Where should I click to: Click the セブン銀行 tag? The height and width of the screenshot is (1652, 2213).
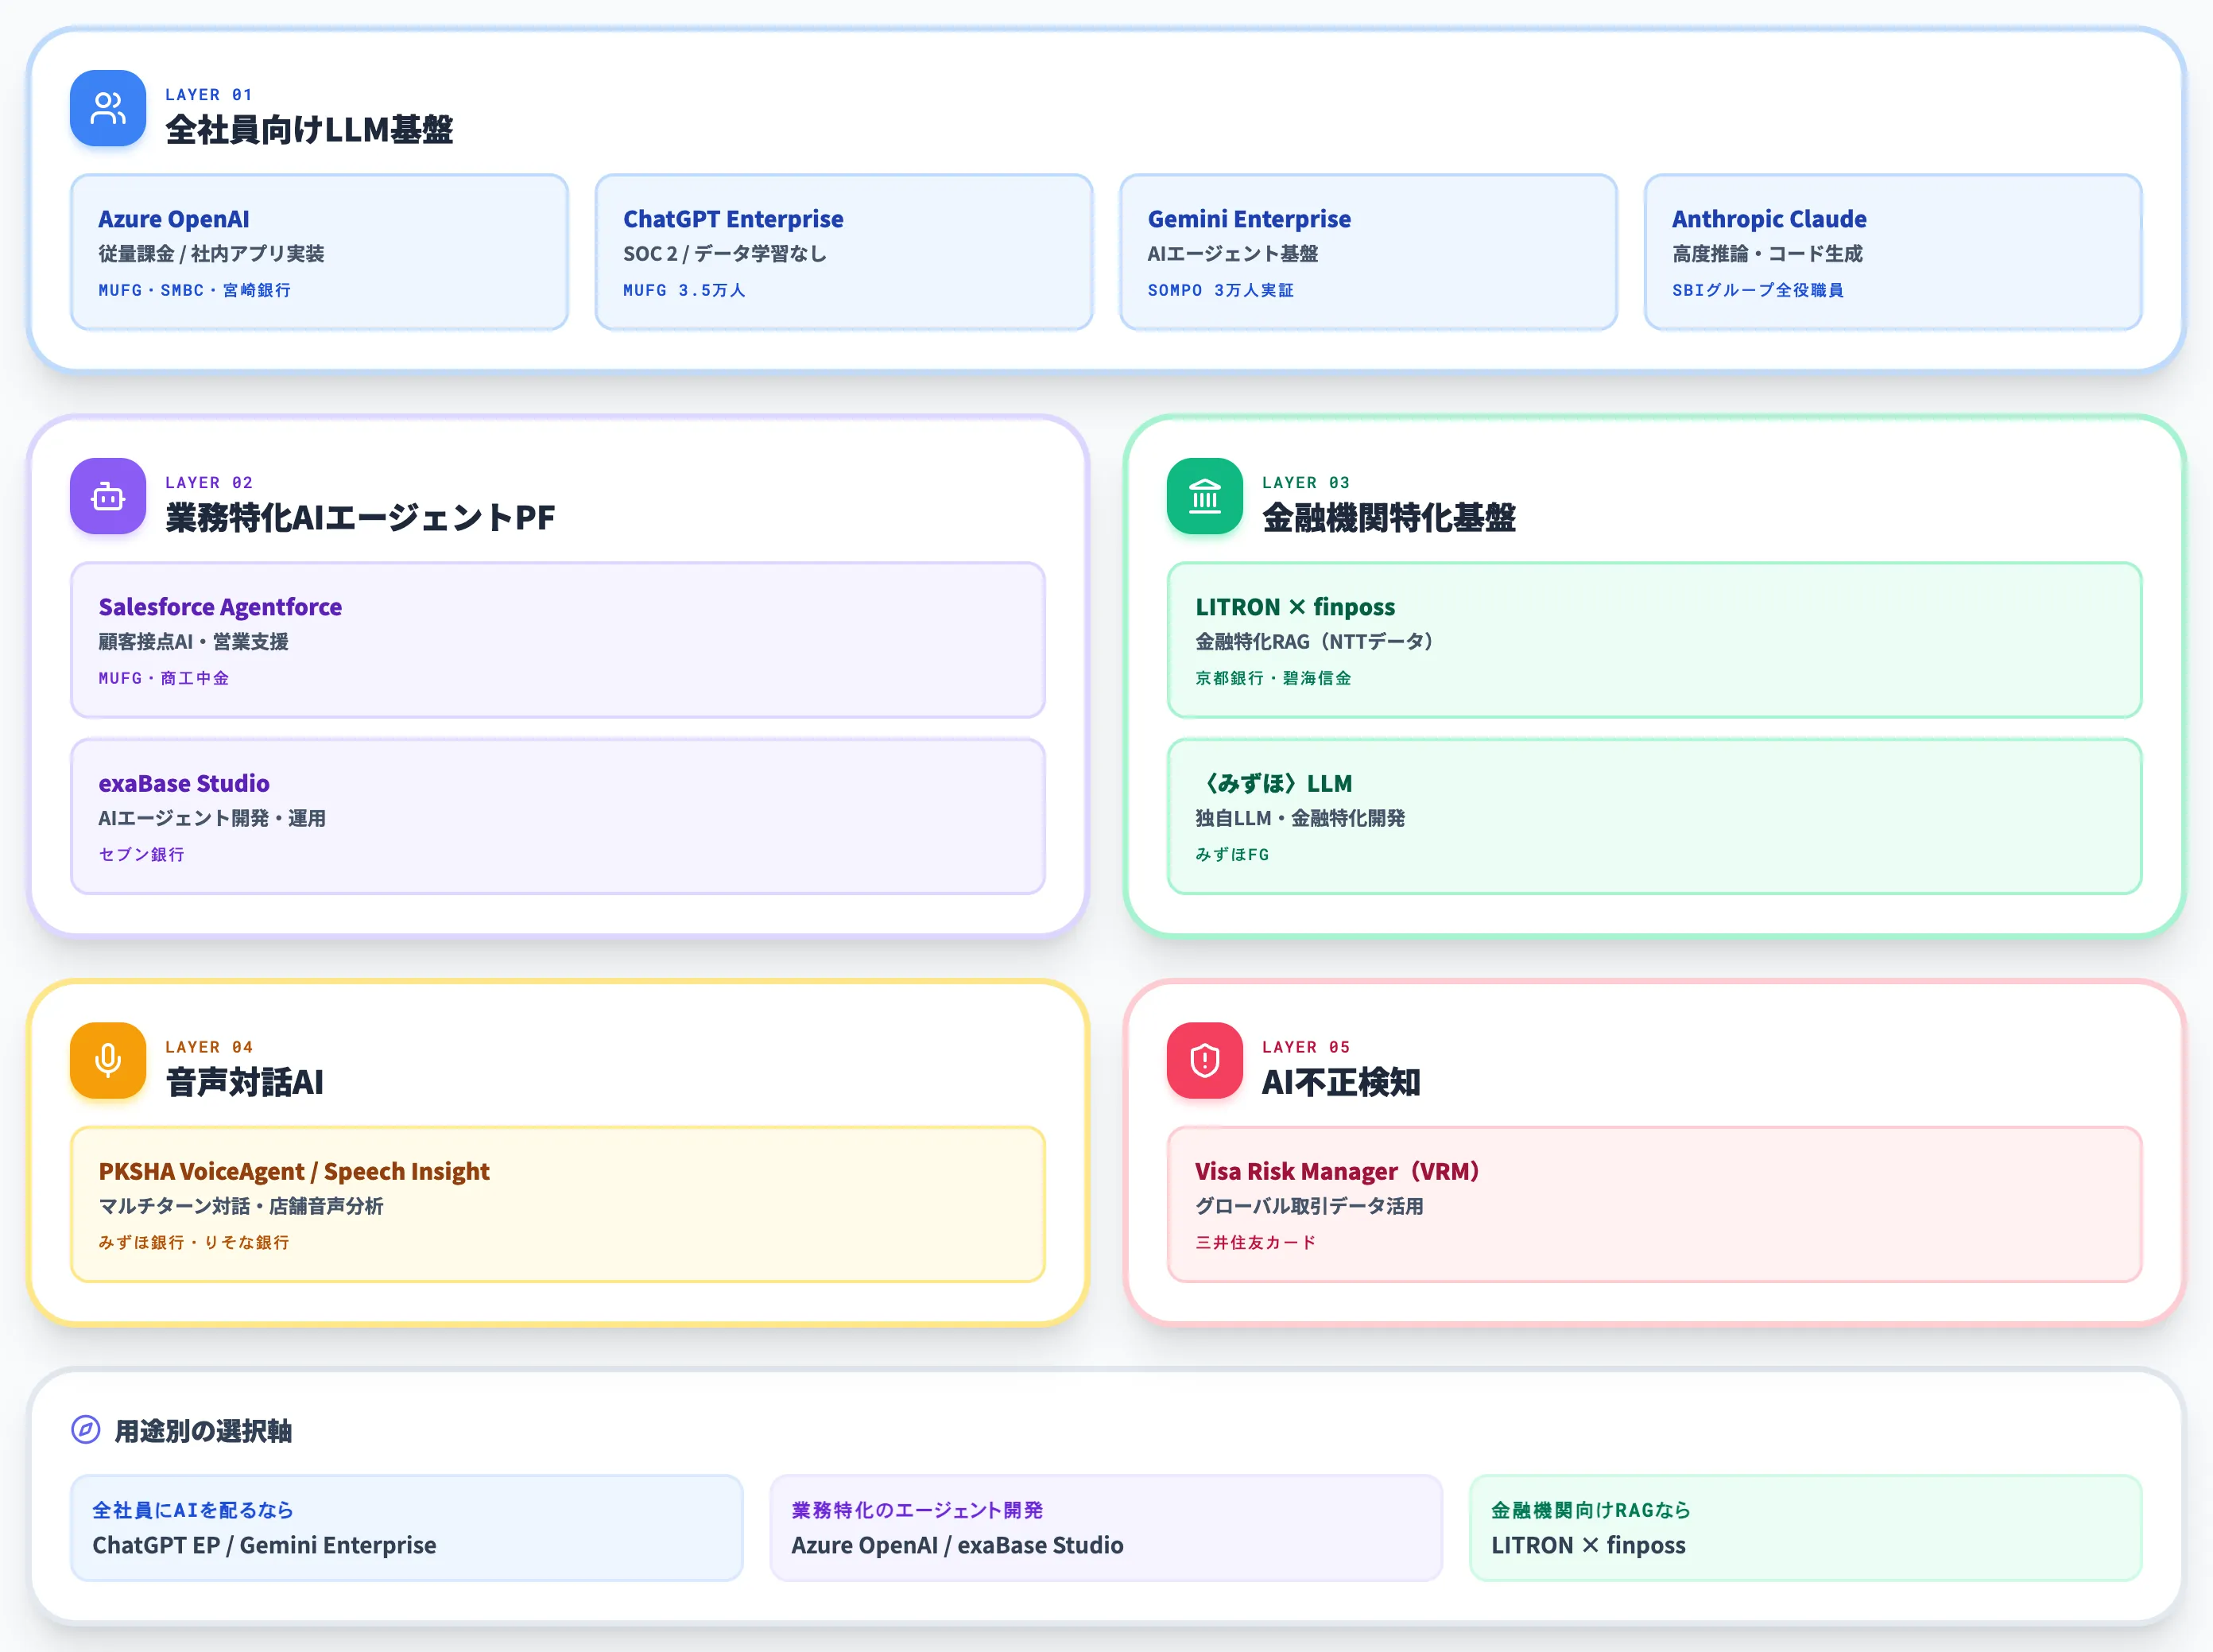click(141, 854)
